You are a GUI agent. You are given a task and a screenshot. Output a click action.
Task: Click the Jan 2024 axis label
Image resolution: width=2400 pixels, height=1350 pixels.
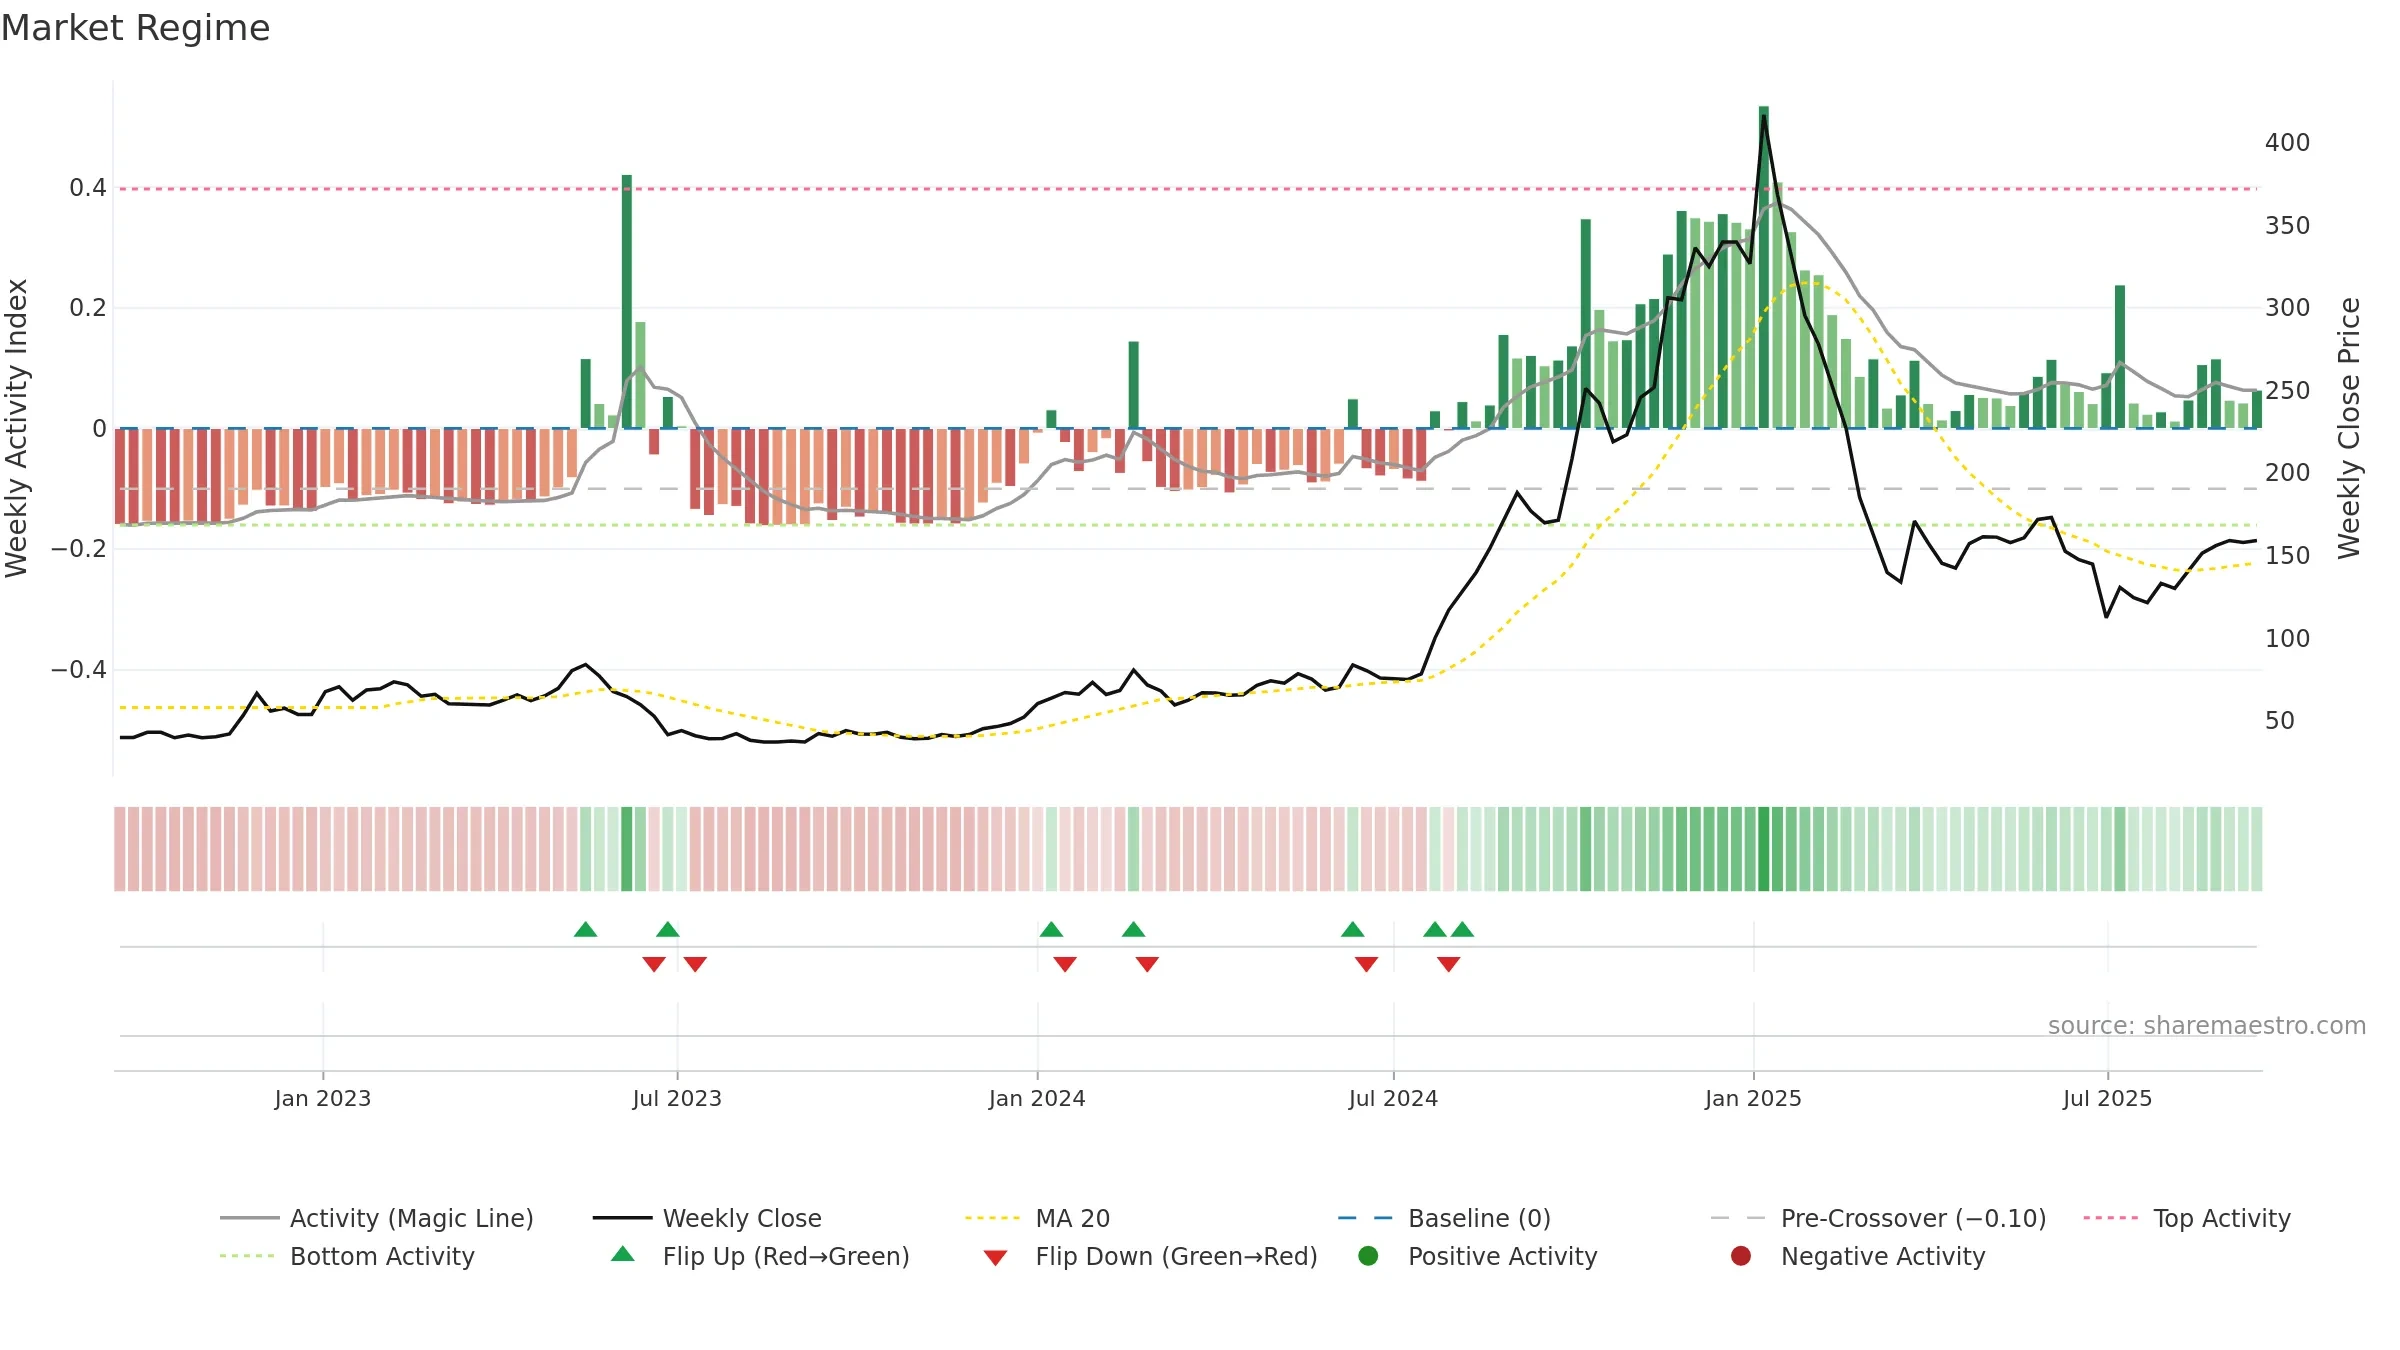tap(1037, 1098)
